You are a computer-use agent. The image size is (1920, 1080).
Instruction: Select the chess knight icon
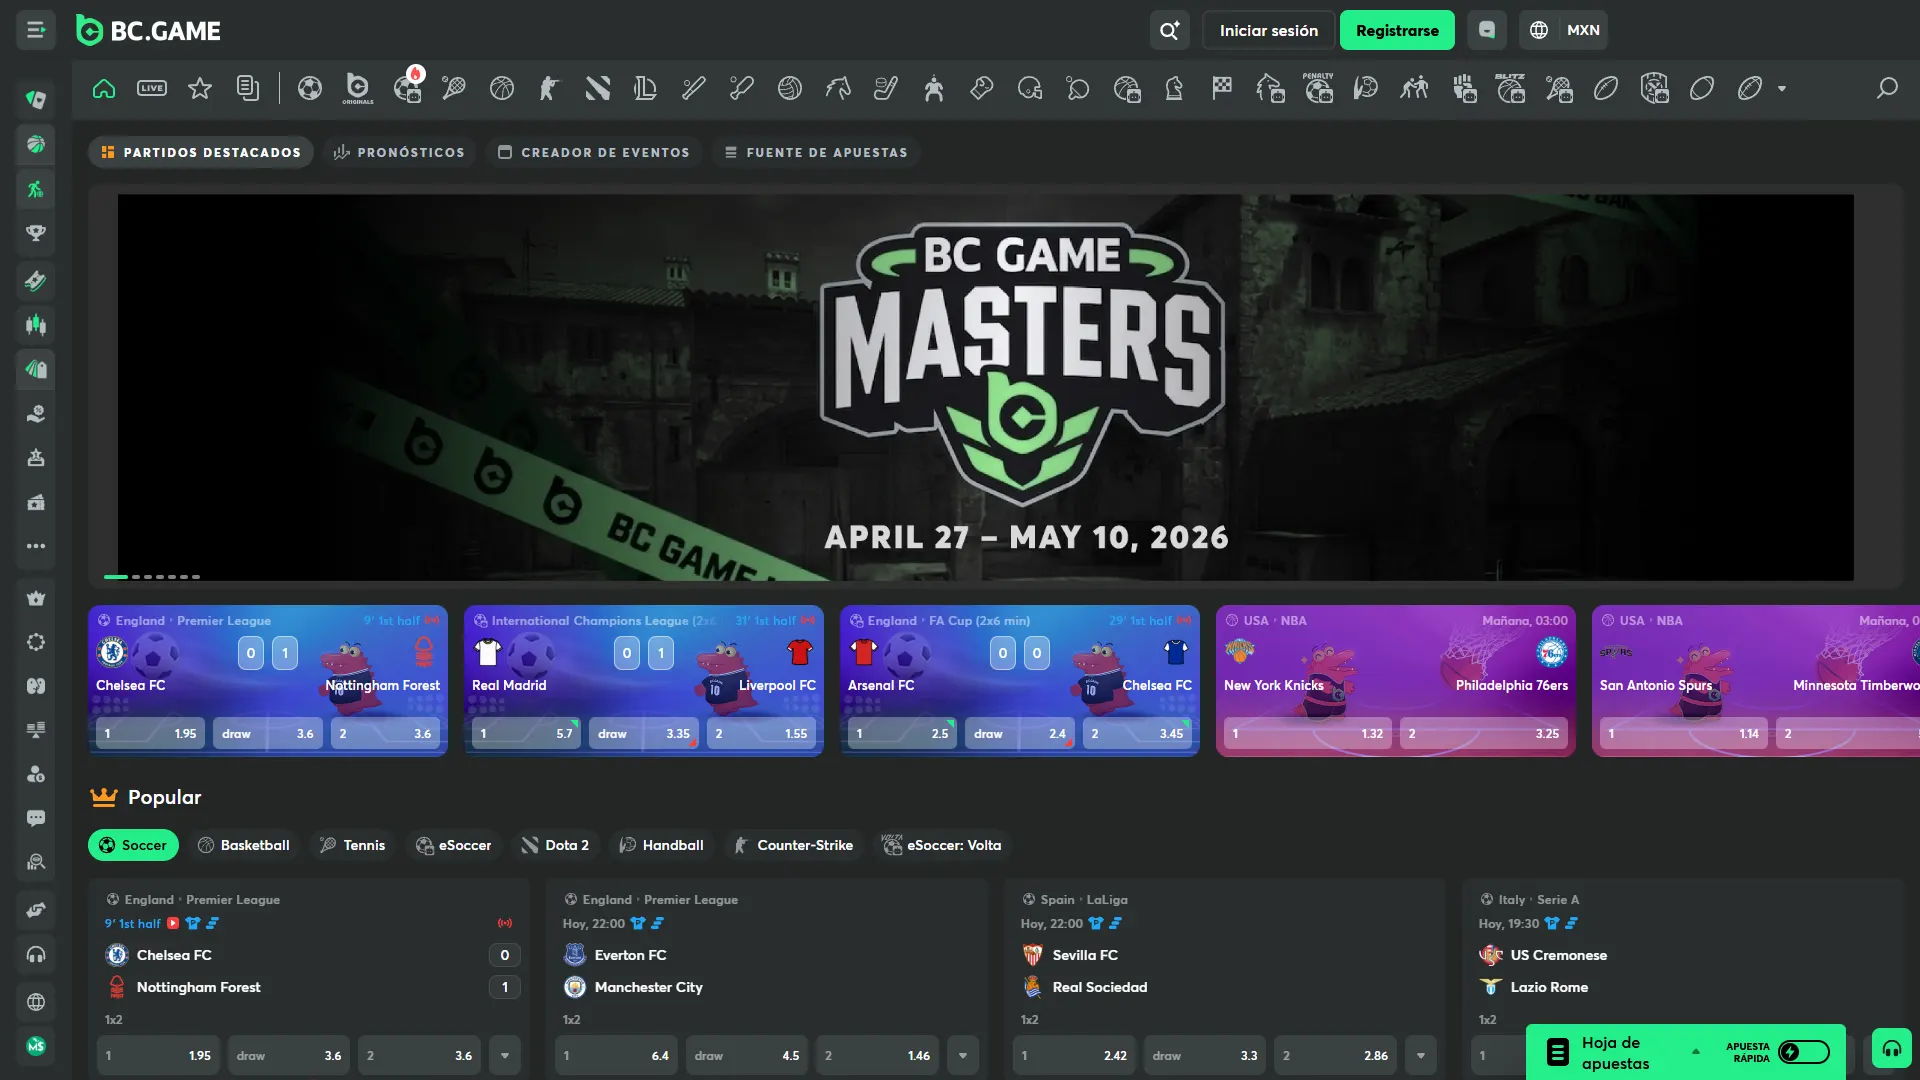point(1174,88)
